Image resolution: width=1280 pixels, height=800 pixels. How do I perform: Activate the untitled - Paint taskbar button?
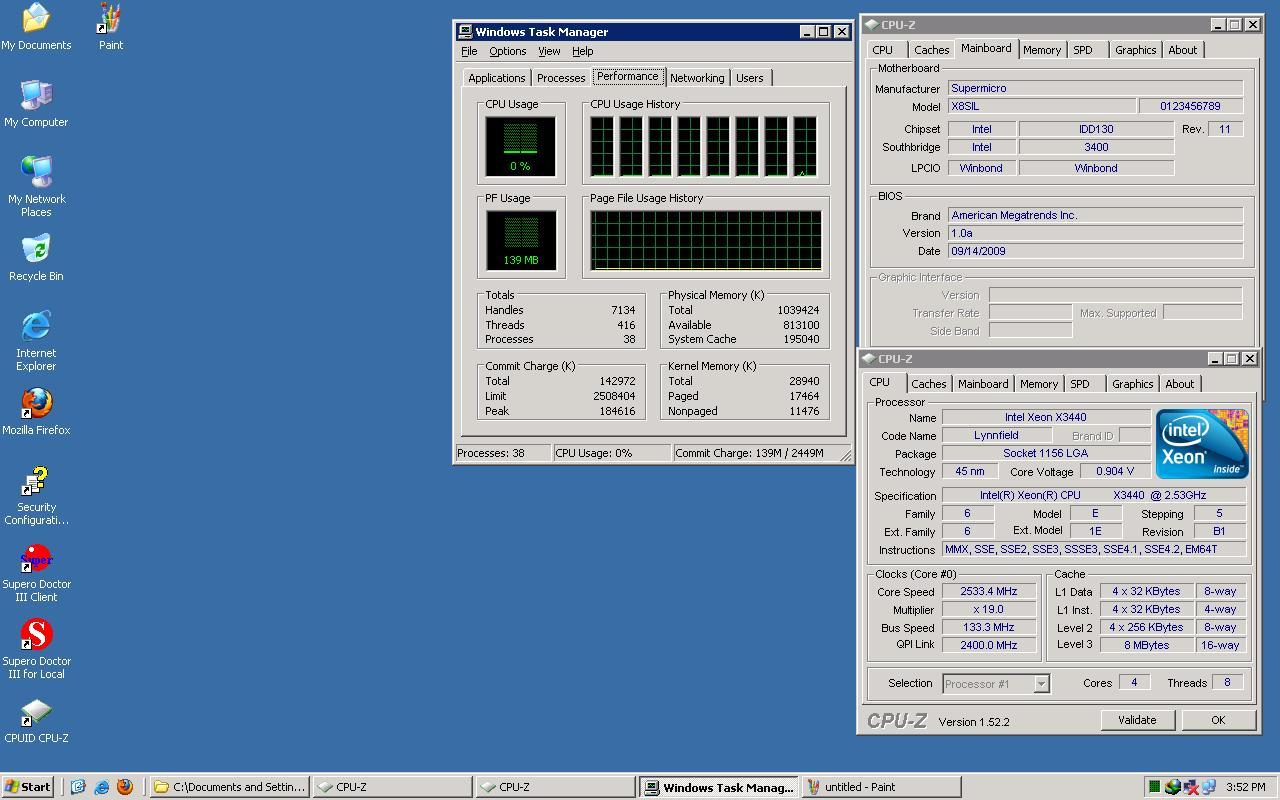click(x=883, y=787)
